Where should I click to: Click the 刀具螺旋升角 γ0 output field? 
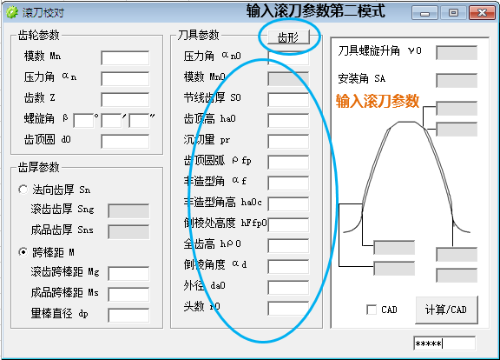[457, 53]
